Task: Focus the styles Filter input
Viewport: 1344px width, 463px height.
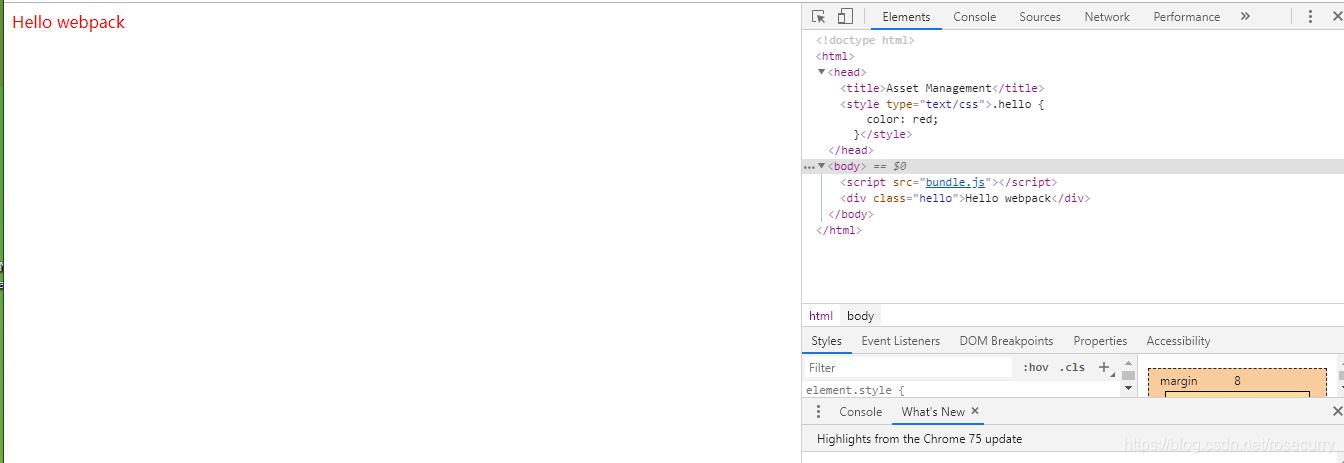Action: pos(909,368)
